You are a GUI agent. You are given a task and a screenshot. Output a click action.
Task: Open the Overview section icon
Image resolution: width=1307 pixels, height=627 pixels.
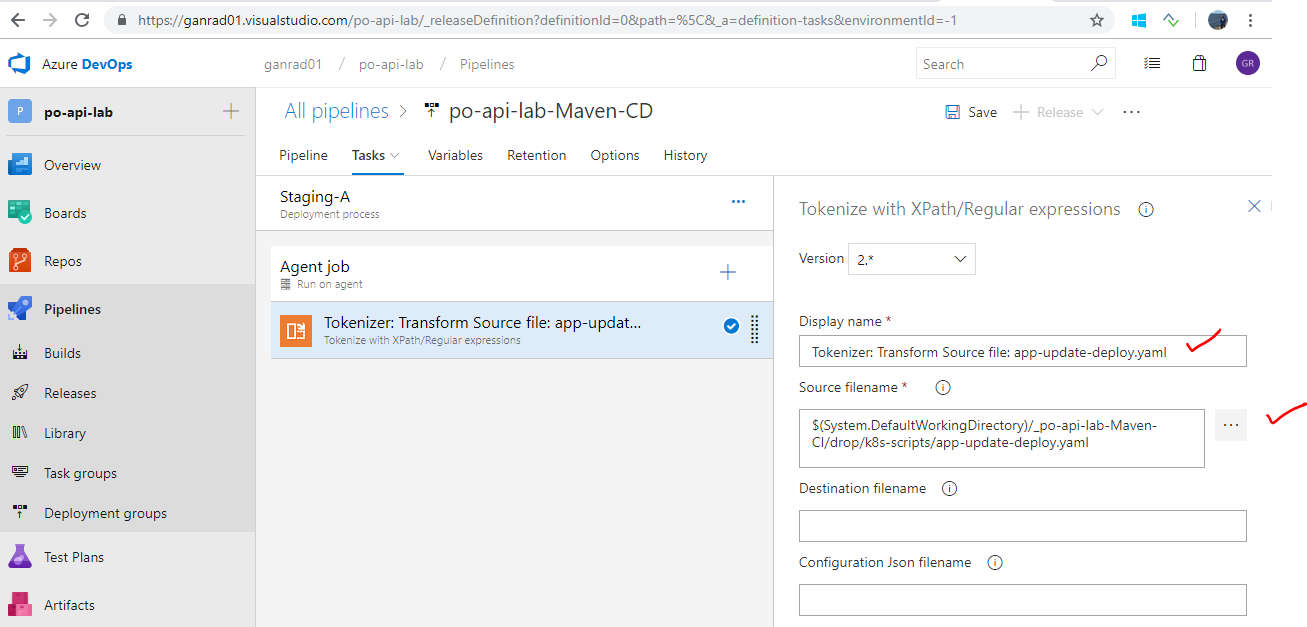tap(20, 165)
